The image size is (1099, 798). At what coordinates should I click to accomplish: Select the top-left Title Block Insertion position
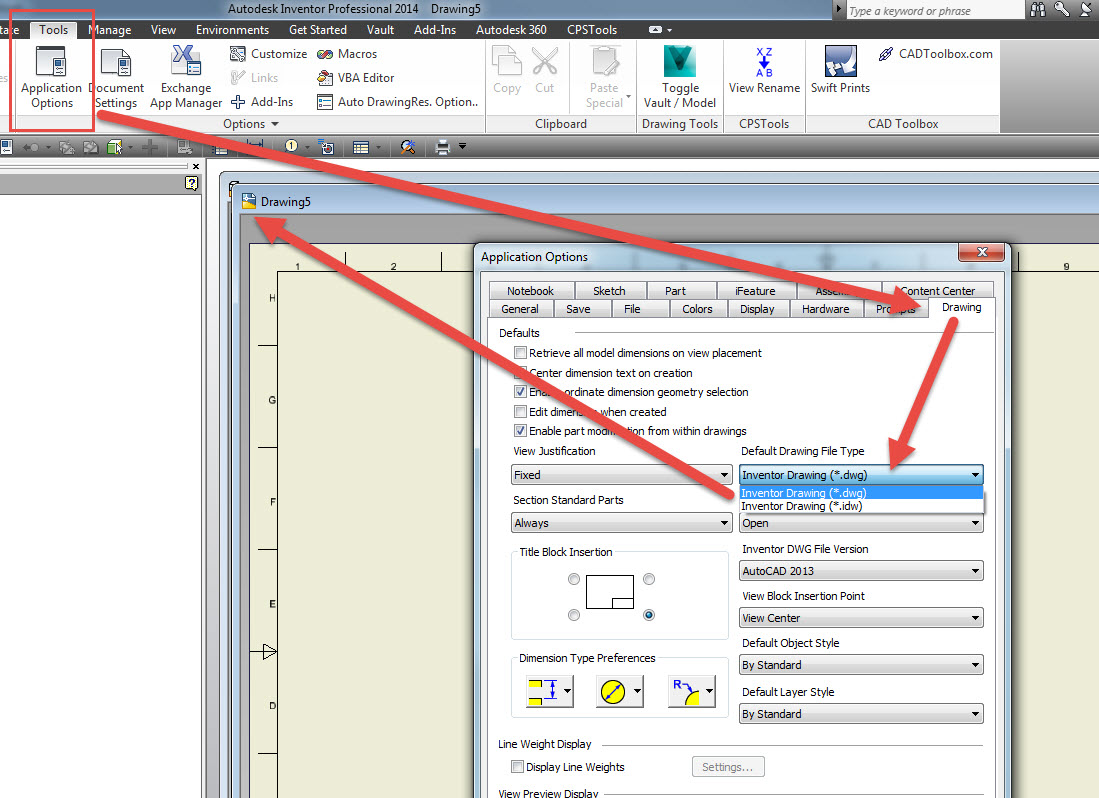tap(574, 579)
